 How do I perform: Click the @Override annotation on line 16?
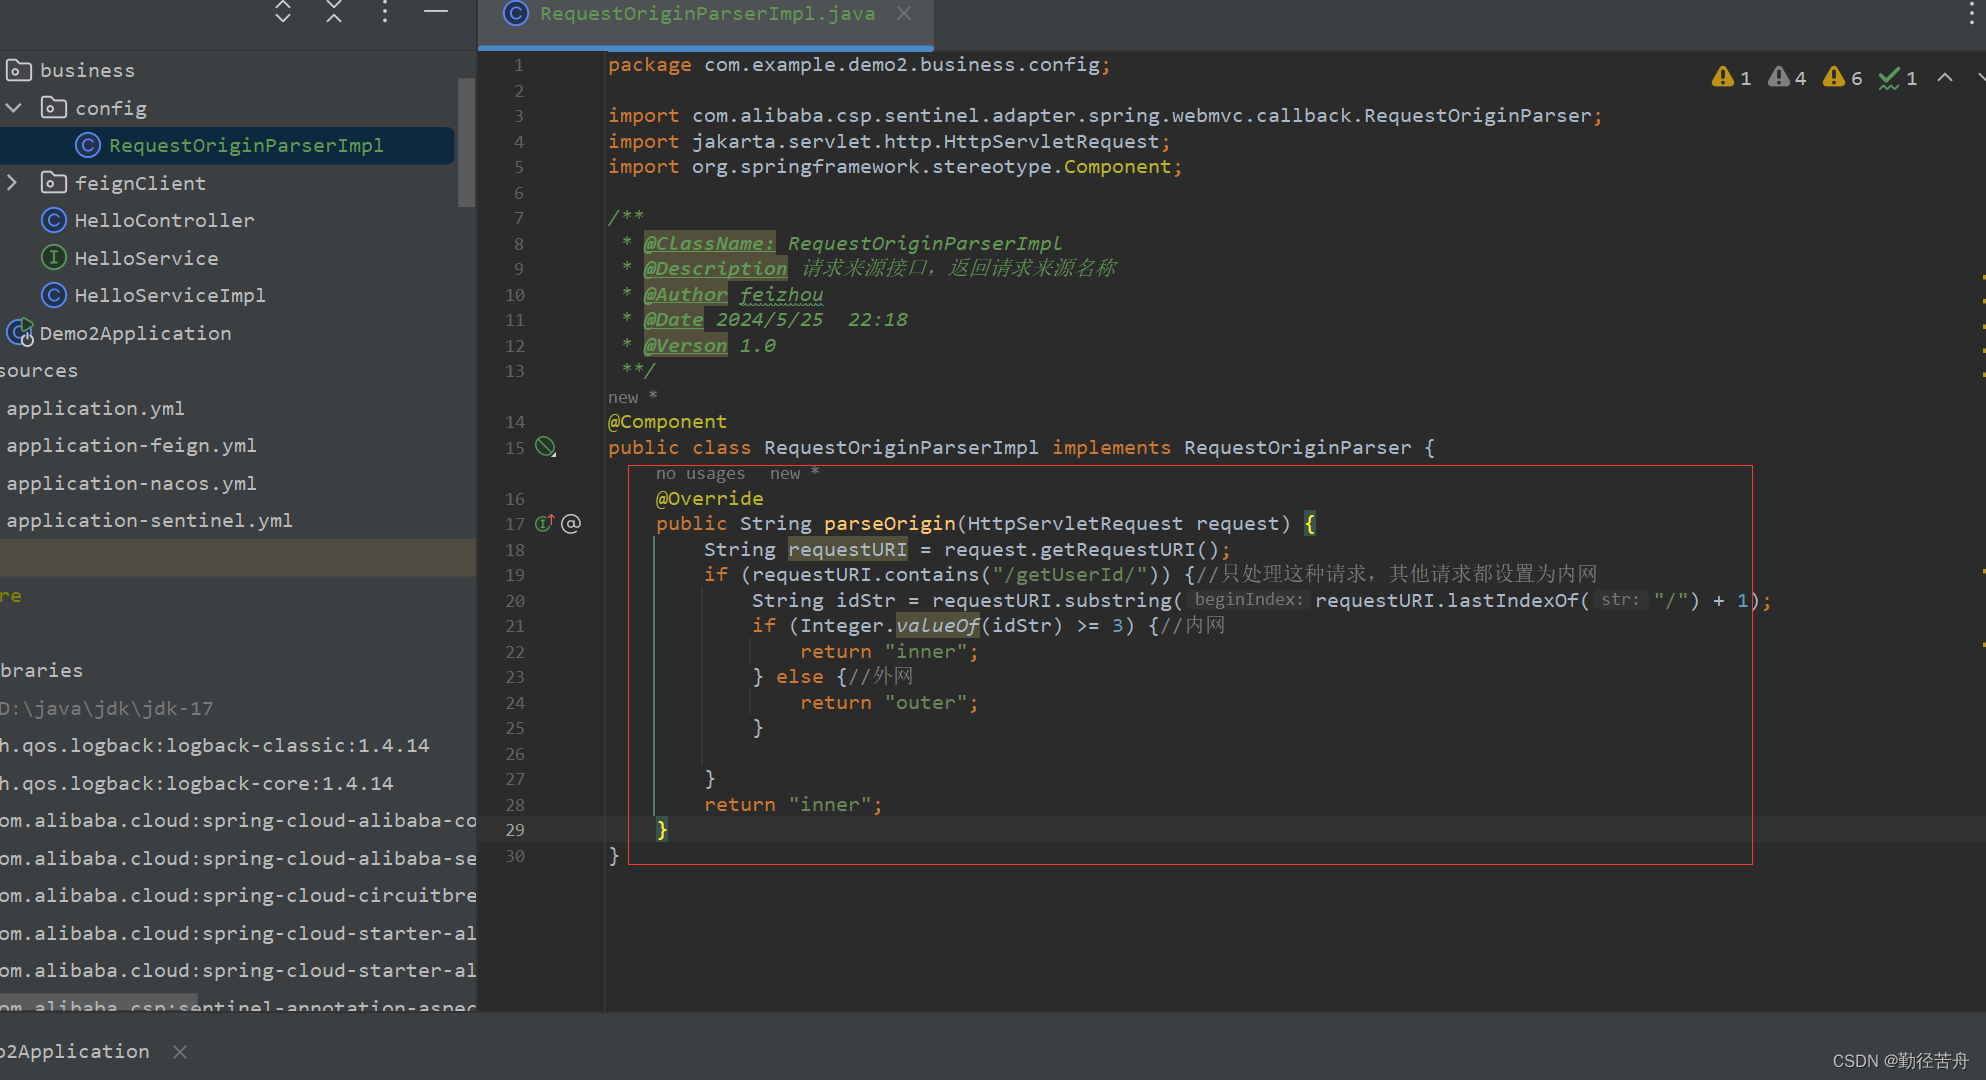710,498
